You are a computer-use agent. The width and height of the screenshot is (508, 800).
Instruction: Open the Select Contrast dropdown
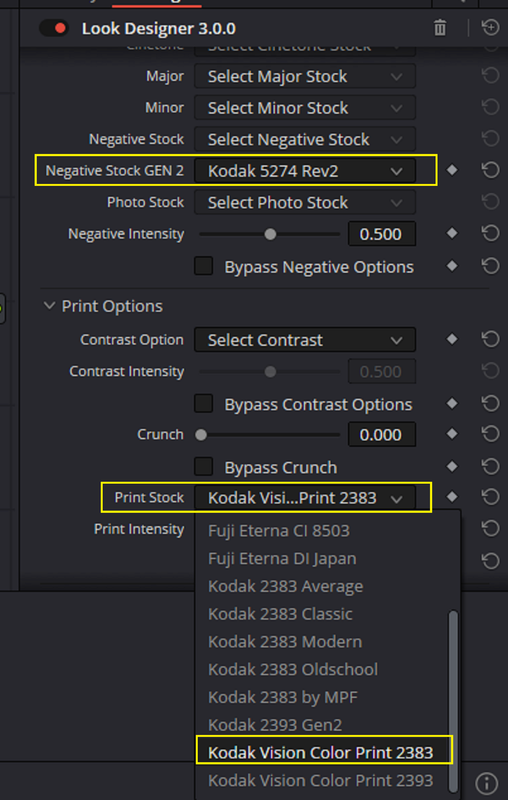click(305, 340)
